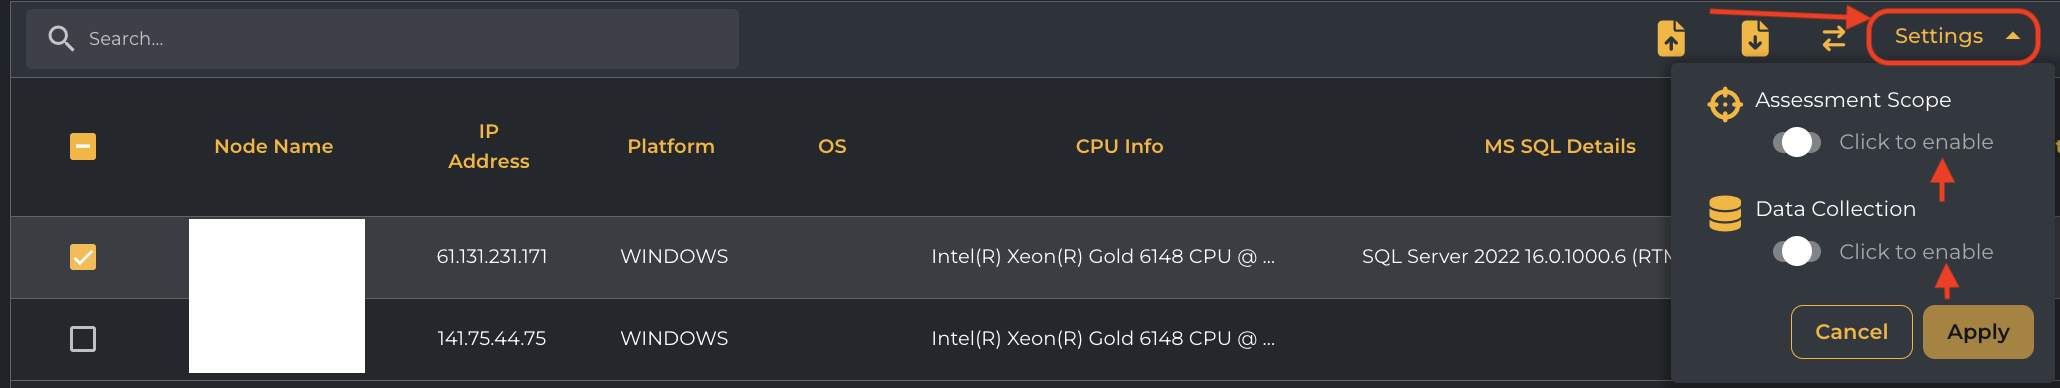This screenshot has height=388, width=2060.
Task: Click the Data Collection database icon
Action: (x=1725, y=213)
